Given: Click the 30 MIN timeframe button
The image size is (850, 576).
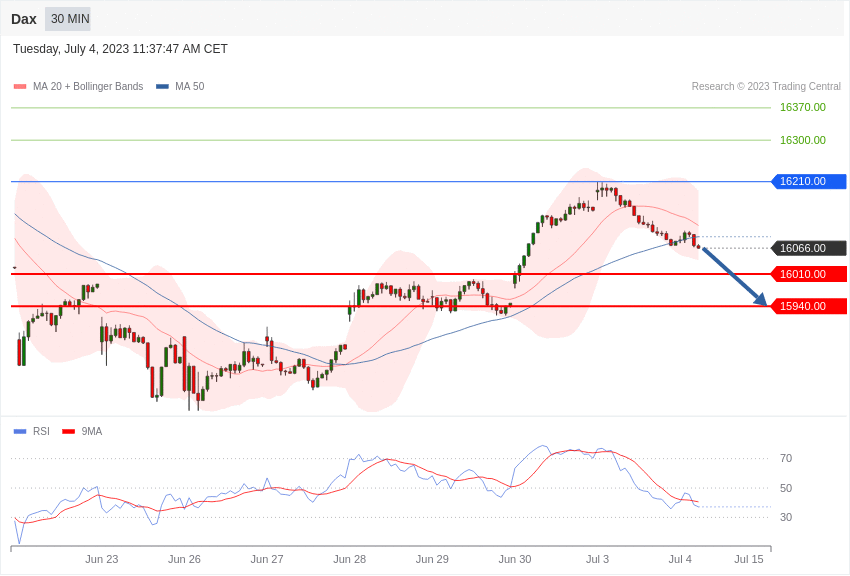Looking at the screenshot, I should [x=68, y=19].
